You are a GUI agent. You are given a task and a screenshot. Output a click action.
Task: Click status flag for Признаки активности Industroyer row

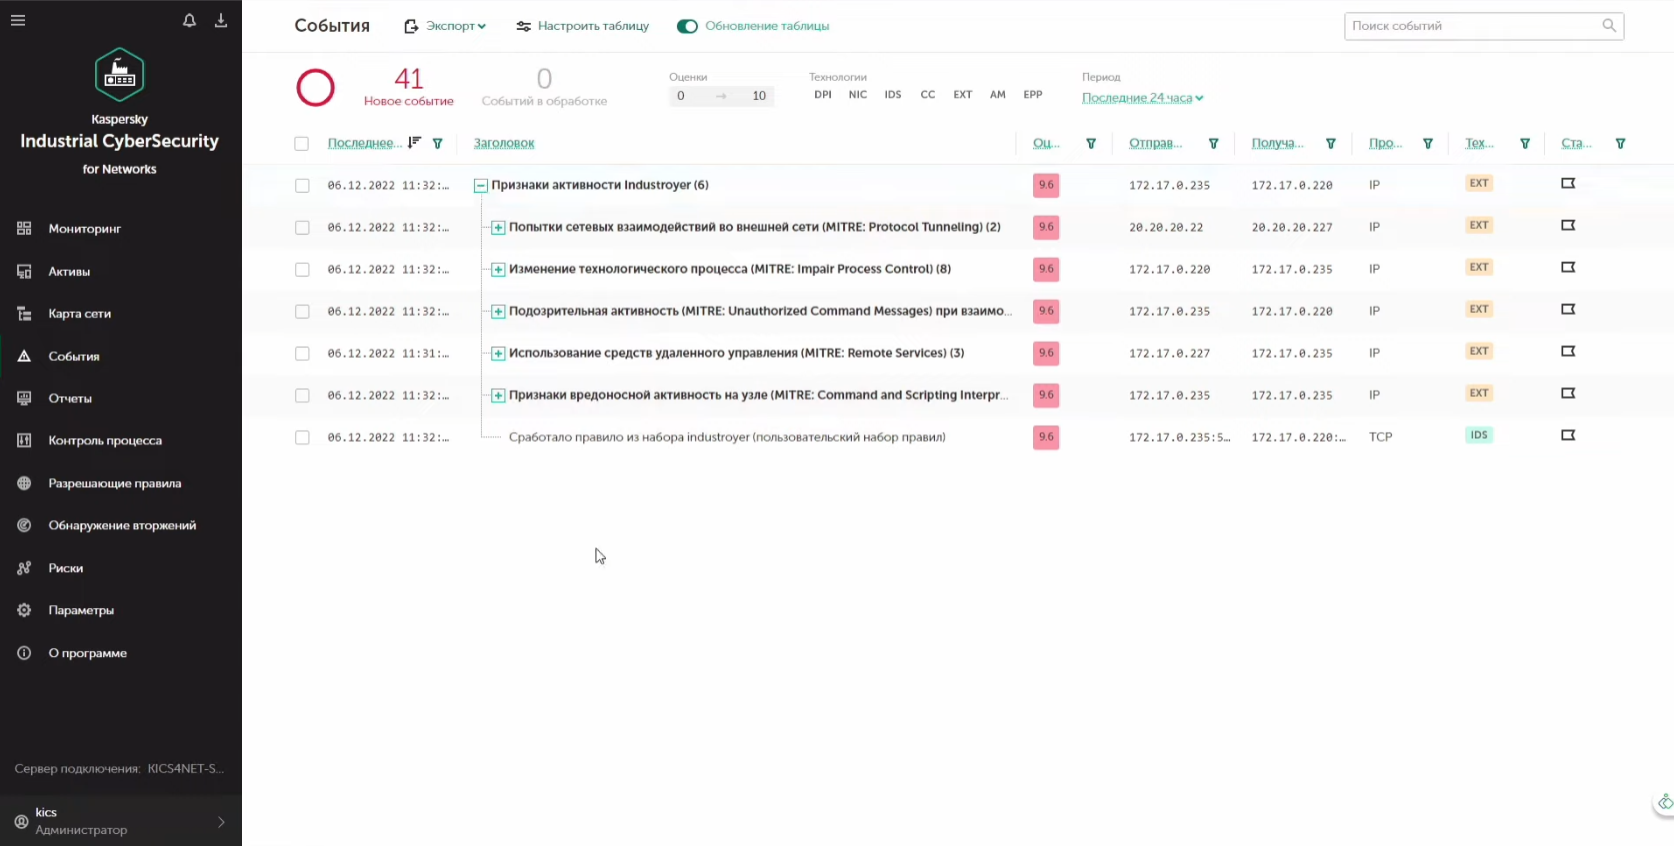click(1568, 184)
